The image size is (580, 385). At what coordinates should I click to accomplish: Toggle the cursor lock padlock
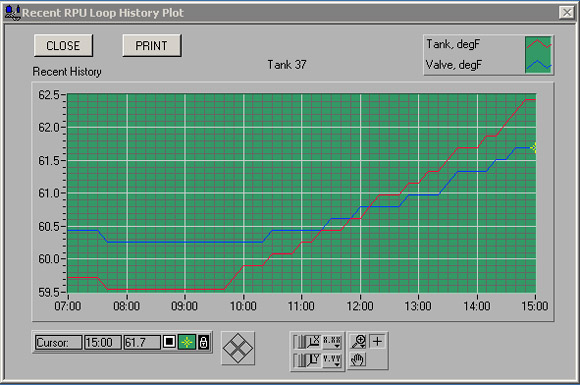coord(203,342)
